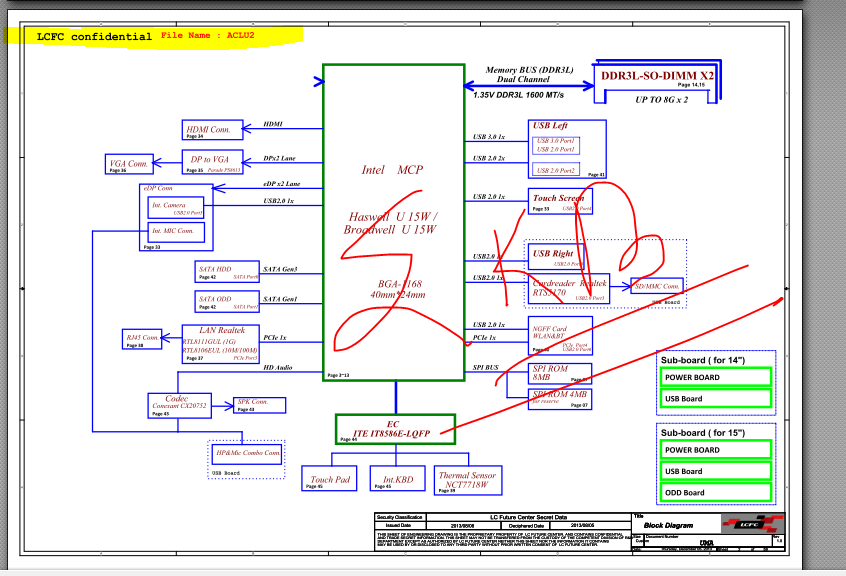Select the 'Intel MCP' title text
The height and width of the screenshot is (576, 846).
coord(392,170)
